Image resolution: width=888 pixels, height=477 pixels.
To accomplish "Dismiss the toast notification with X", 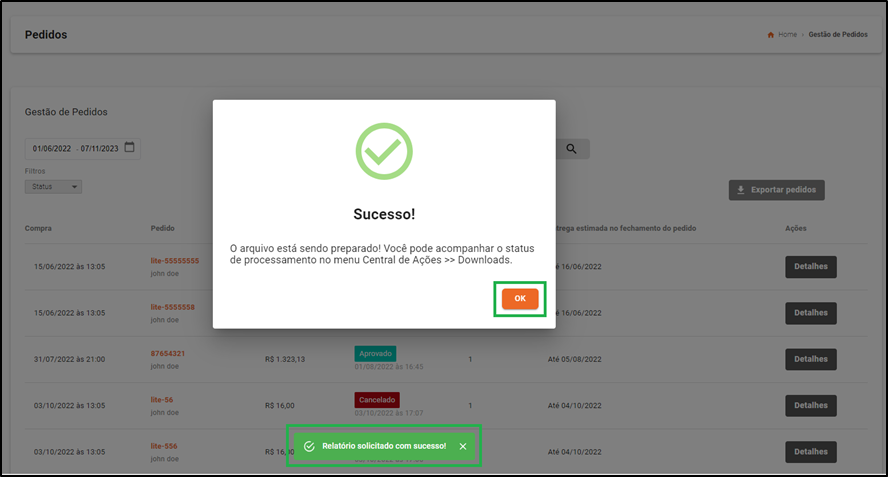I will (x=463, y=446).
